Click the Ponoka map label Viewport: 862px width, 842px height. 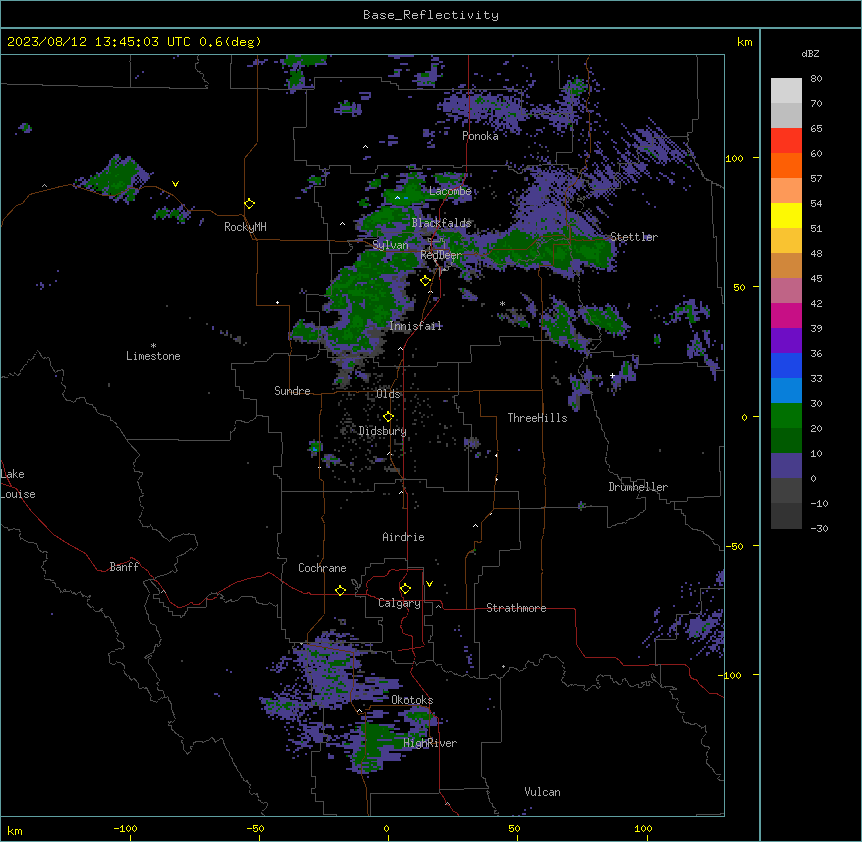coord(480,136)
